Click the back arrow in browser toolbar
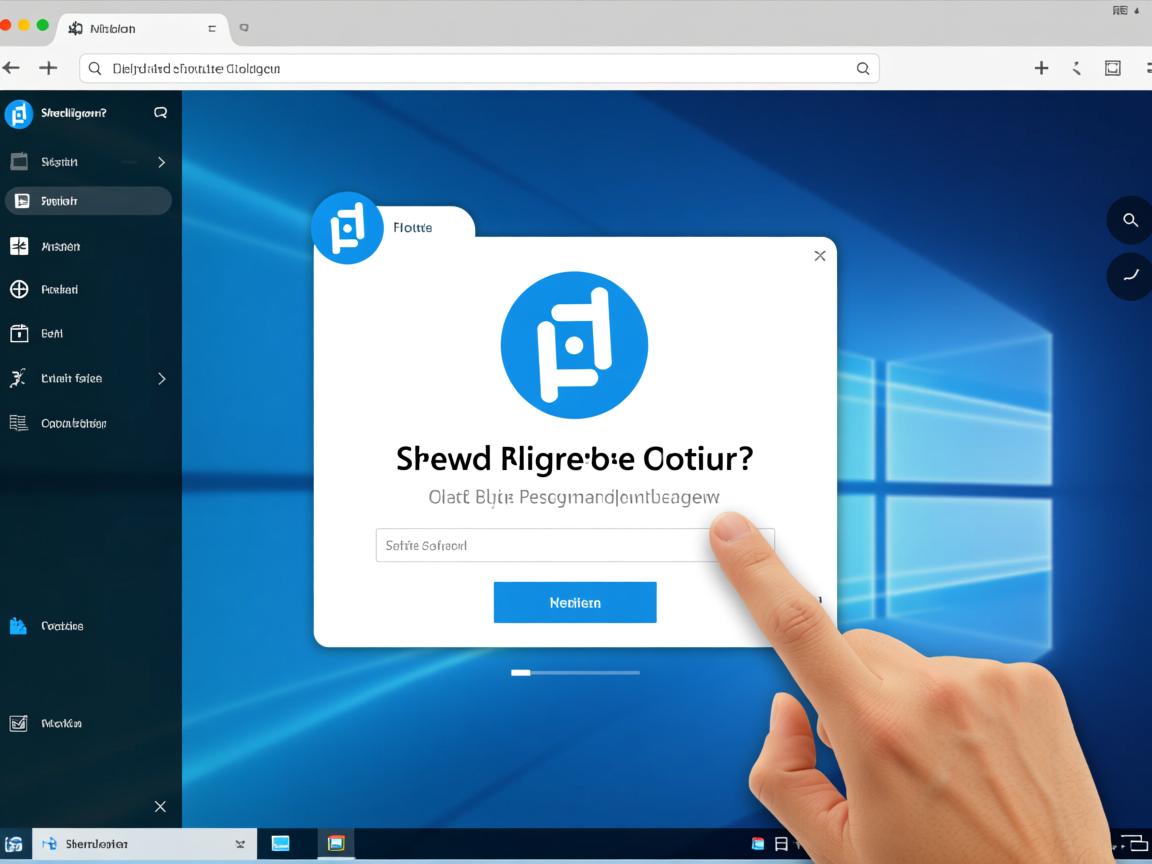The image size is (1152, 864). (x=11, y=68)
